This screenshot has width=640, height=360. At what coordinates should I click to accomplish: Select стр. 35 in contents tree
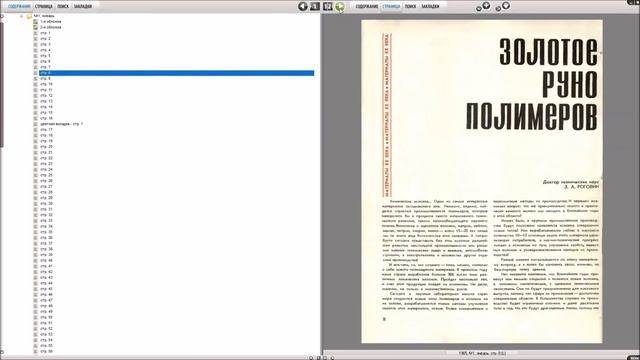[46, 232]
